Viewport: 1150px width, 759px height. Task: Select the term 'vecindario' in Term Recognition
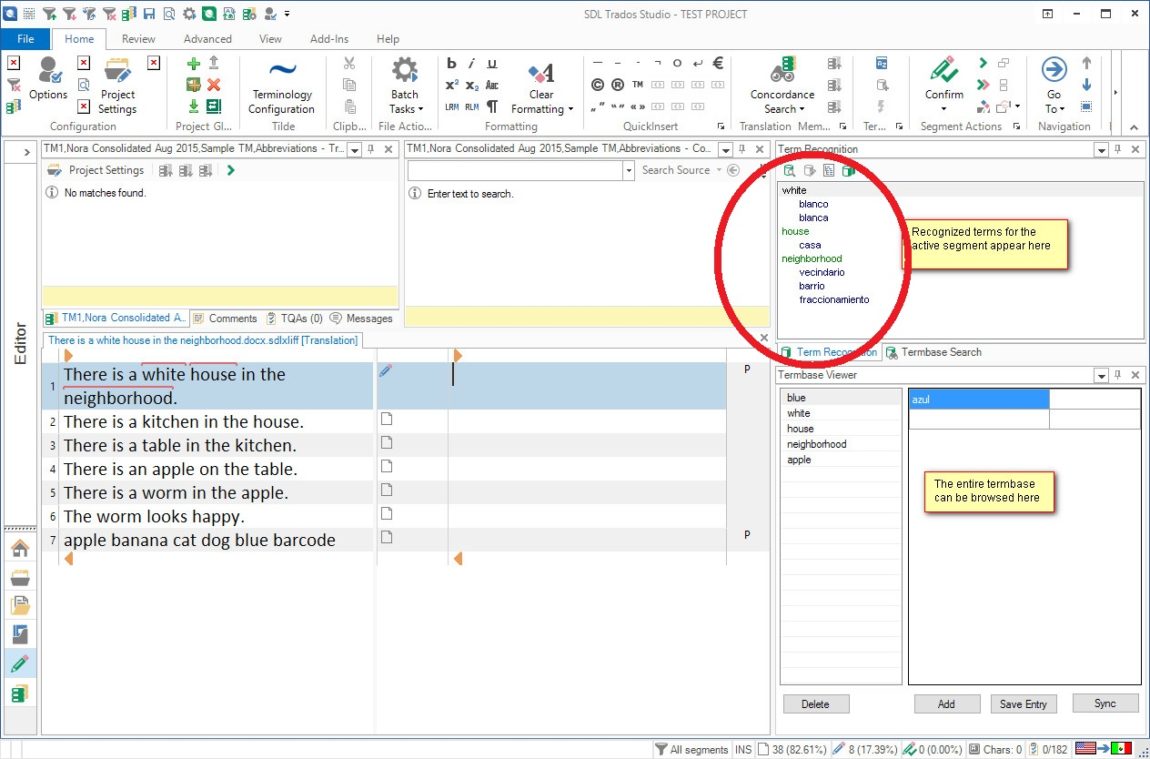click(821, 272)
